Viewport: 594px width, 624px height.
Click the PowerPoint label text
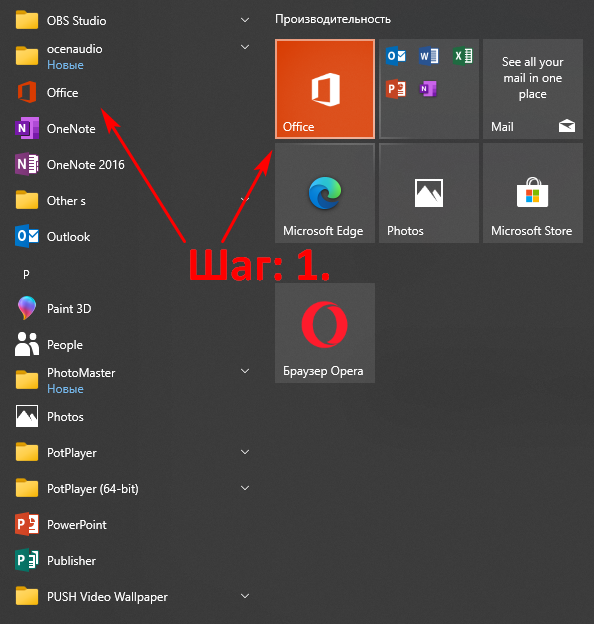tap(77, 525)
